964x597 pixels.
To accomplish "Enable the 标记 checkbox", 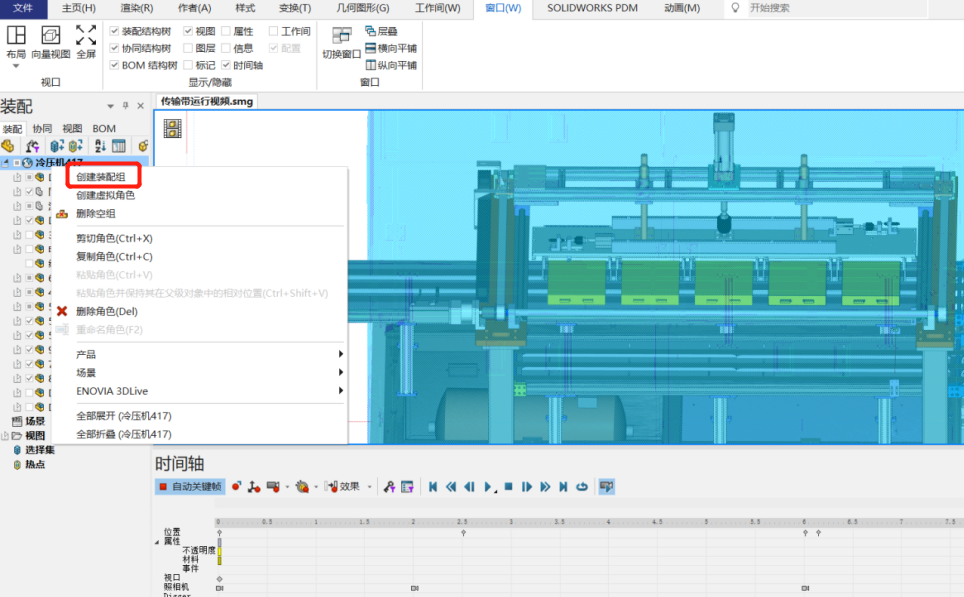I will pyautogui.click(x=188, y=65).
